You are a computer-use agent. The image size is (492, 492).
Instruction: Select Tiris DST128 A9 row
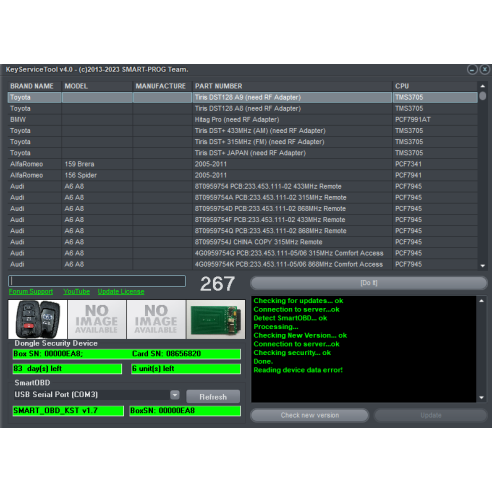(x=243, y=97)
